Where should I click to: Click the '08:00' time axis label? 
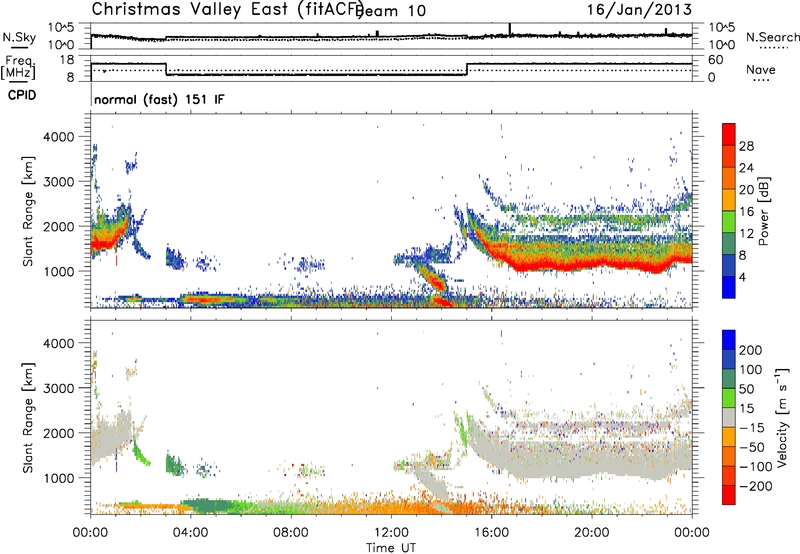point(291,533)
